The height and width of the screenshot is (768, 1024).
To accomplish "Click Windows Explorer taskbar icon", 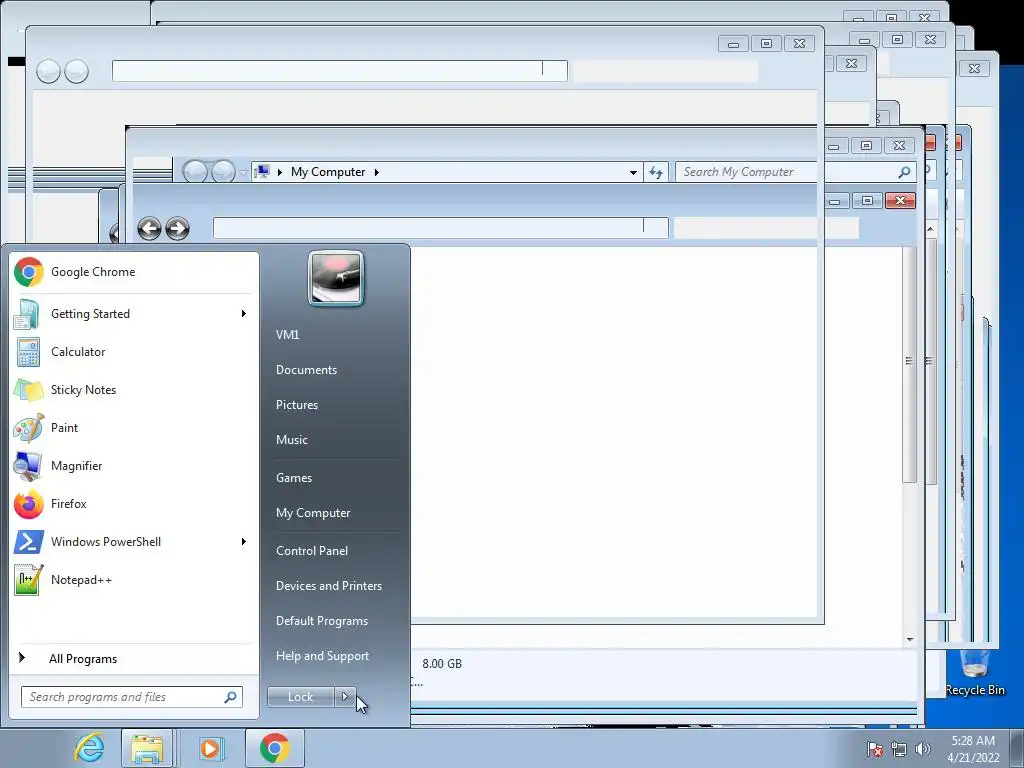I will [148, 748].
